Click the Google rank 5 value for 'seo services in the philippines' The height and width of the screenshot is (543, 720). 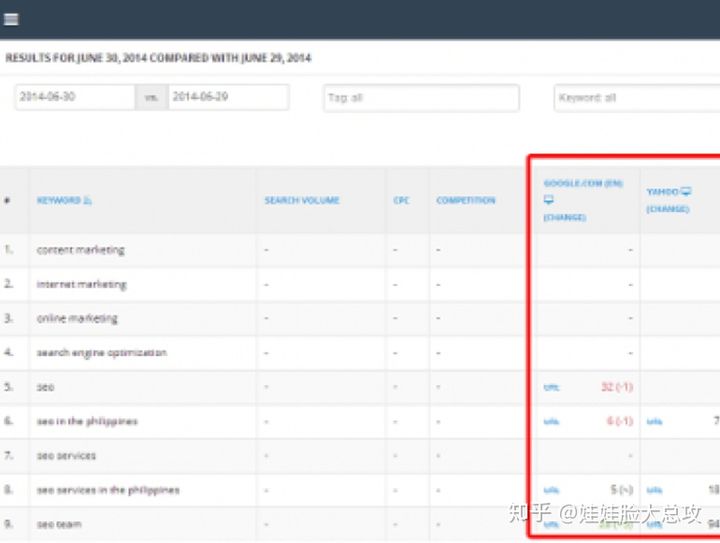click(x=622, y=490)
